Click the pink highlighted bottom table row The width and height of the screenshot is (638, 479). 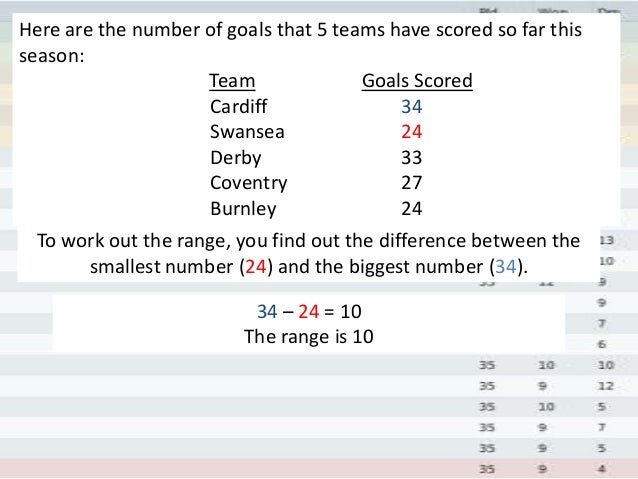[319, 469]
